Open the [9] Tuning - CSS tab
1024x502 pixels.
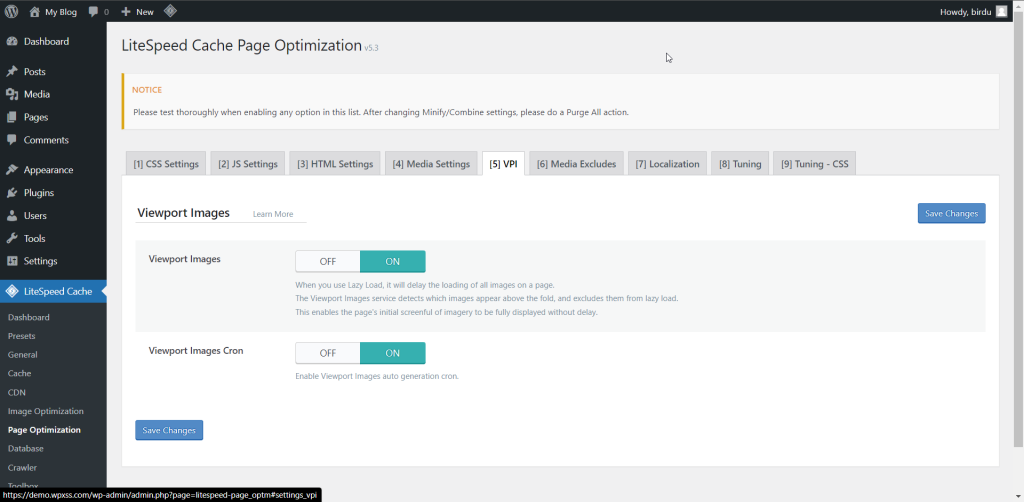pos(814,164)
